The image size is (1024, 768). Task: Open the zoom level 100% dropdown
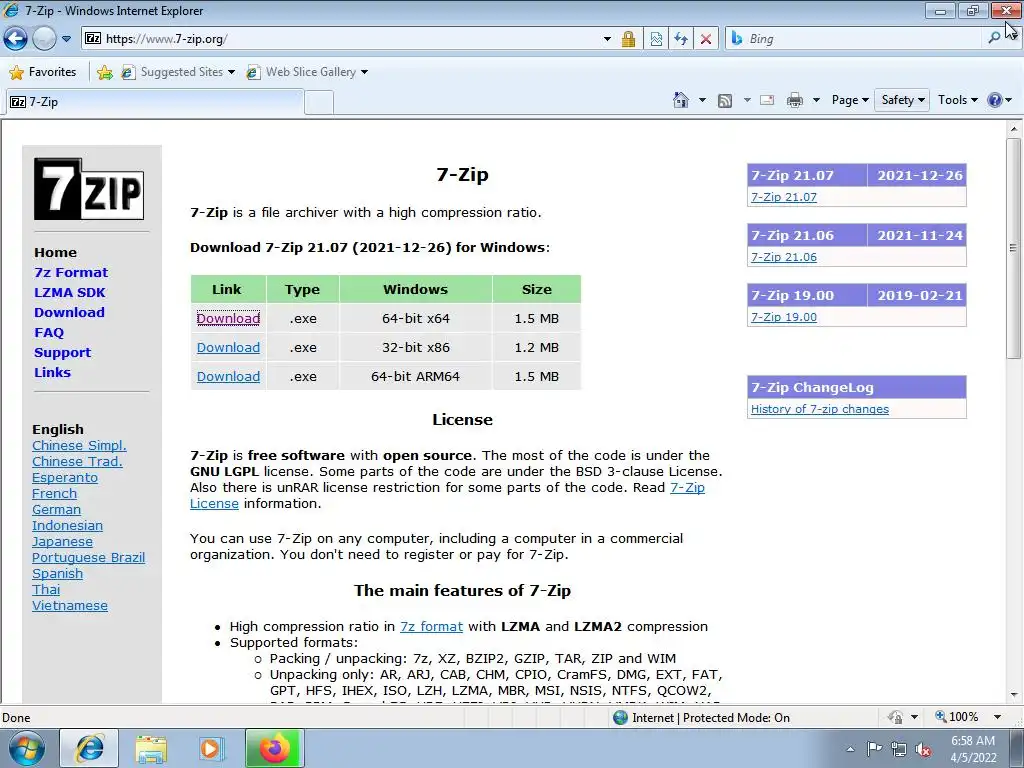pyautogui.click(x=997, y=717)
